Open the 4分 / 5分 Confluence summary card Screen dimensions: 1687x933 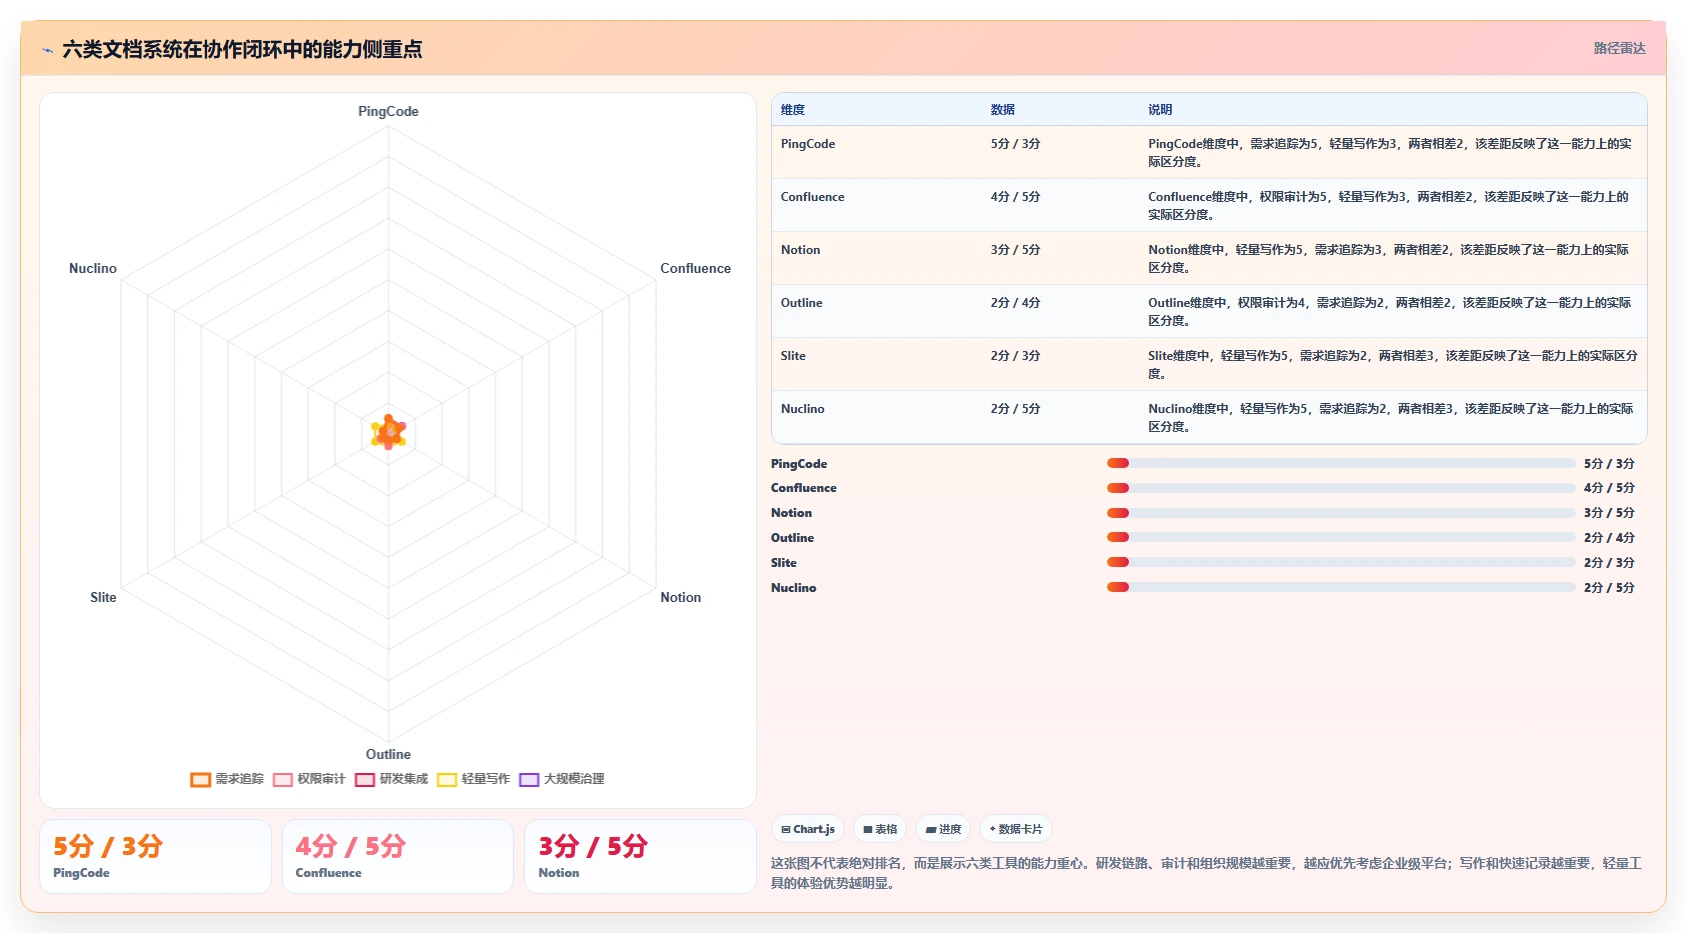pyautogui.click(x=398, y=856)
